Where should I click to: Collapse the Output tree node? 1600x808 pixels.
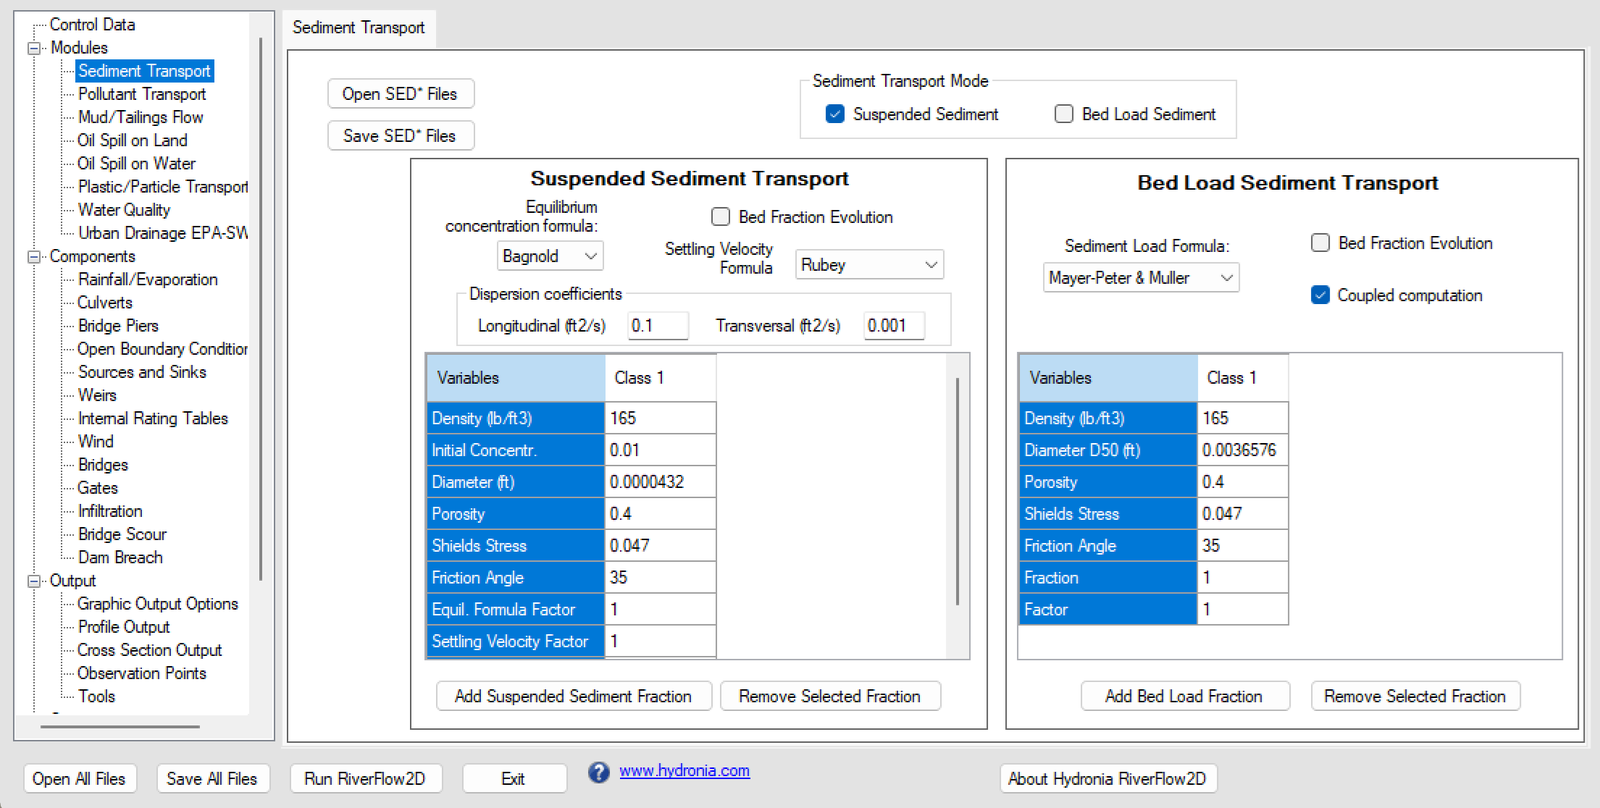pyautogui.click(x=34, y=581)
